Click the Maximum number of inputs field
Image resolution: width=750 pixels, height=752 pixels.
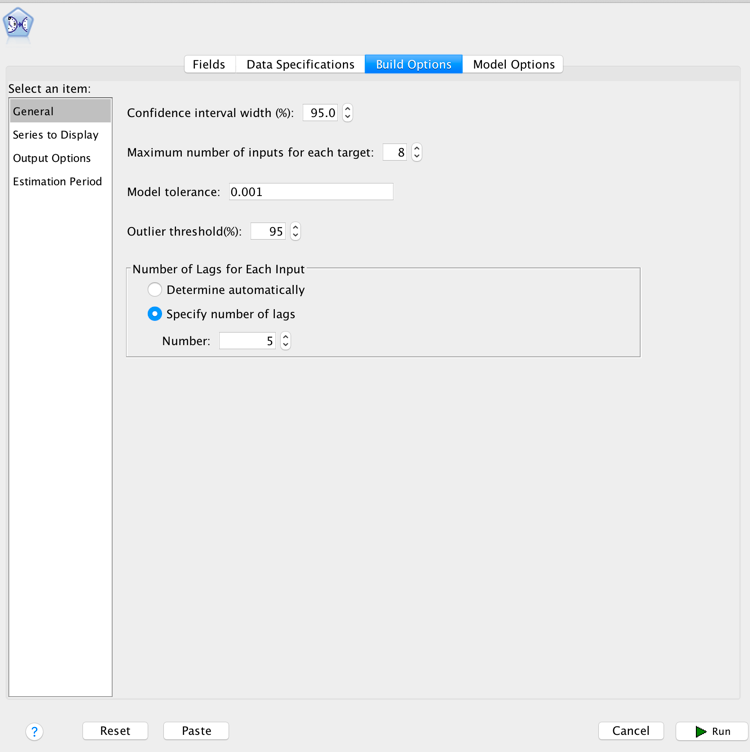tap(395, 153)
